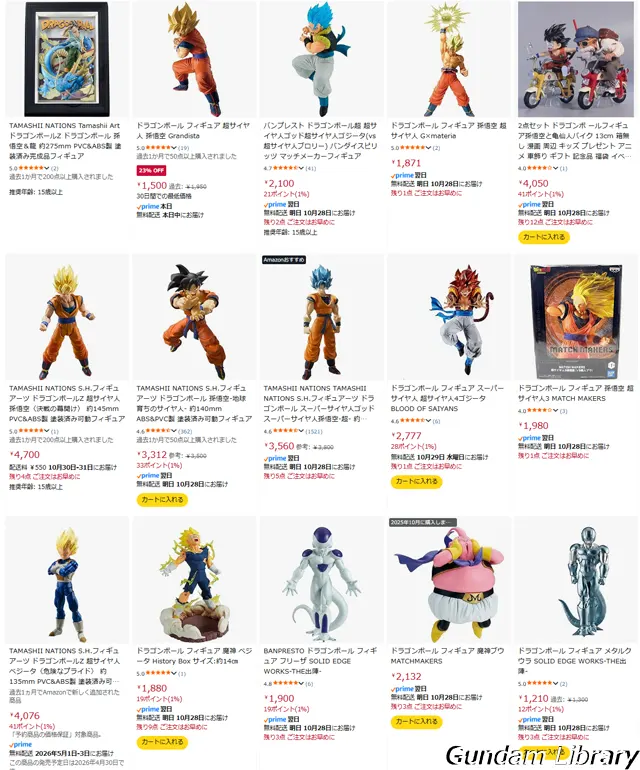Open the Tamashii Art Dragon Ball framed figure thumbnail

[x=67, y=59]
